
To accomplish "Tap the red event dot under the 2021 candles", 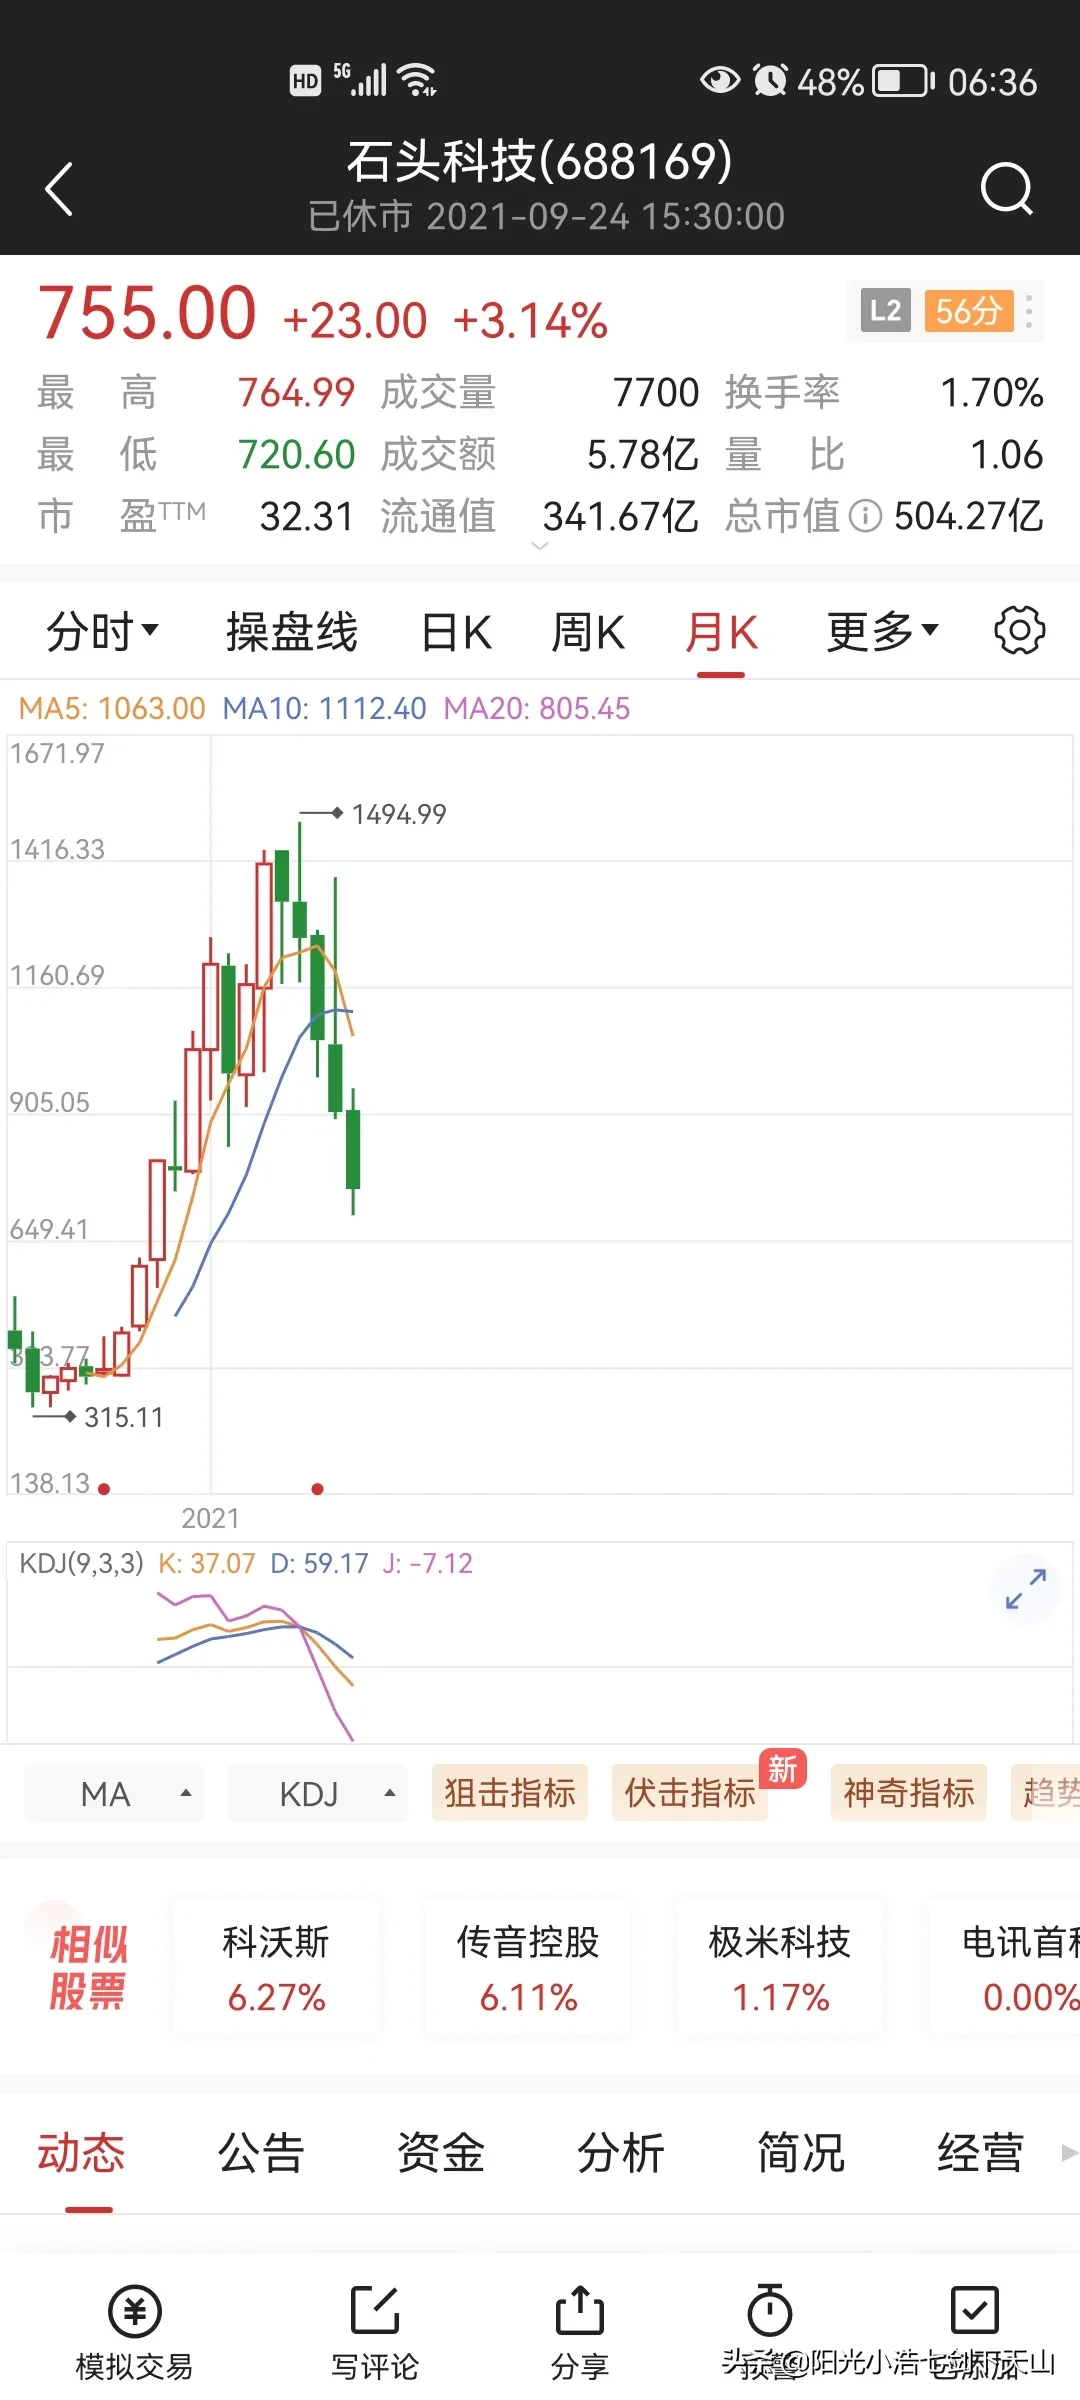I will 318,1489.
